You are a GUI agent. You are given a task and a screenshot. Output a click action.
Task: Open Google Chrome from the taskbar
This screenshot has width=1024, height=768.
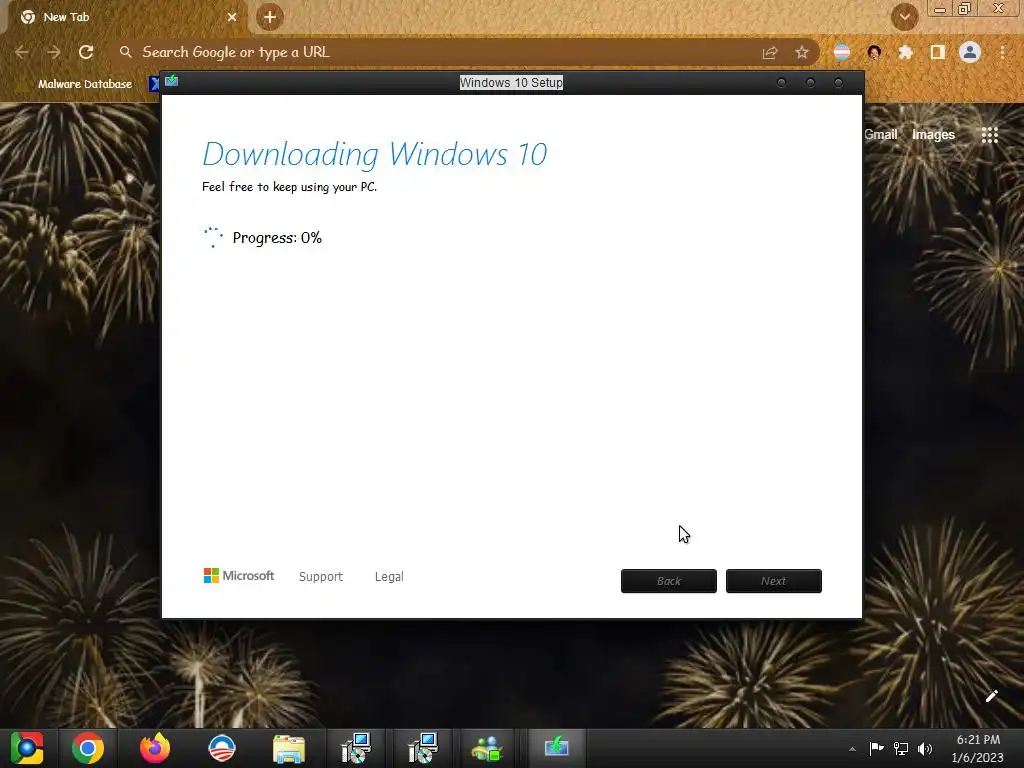[x=88, y=748]
